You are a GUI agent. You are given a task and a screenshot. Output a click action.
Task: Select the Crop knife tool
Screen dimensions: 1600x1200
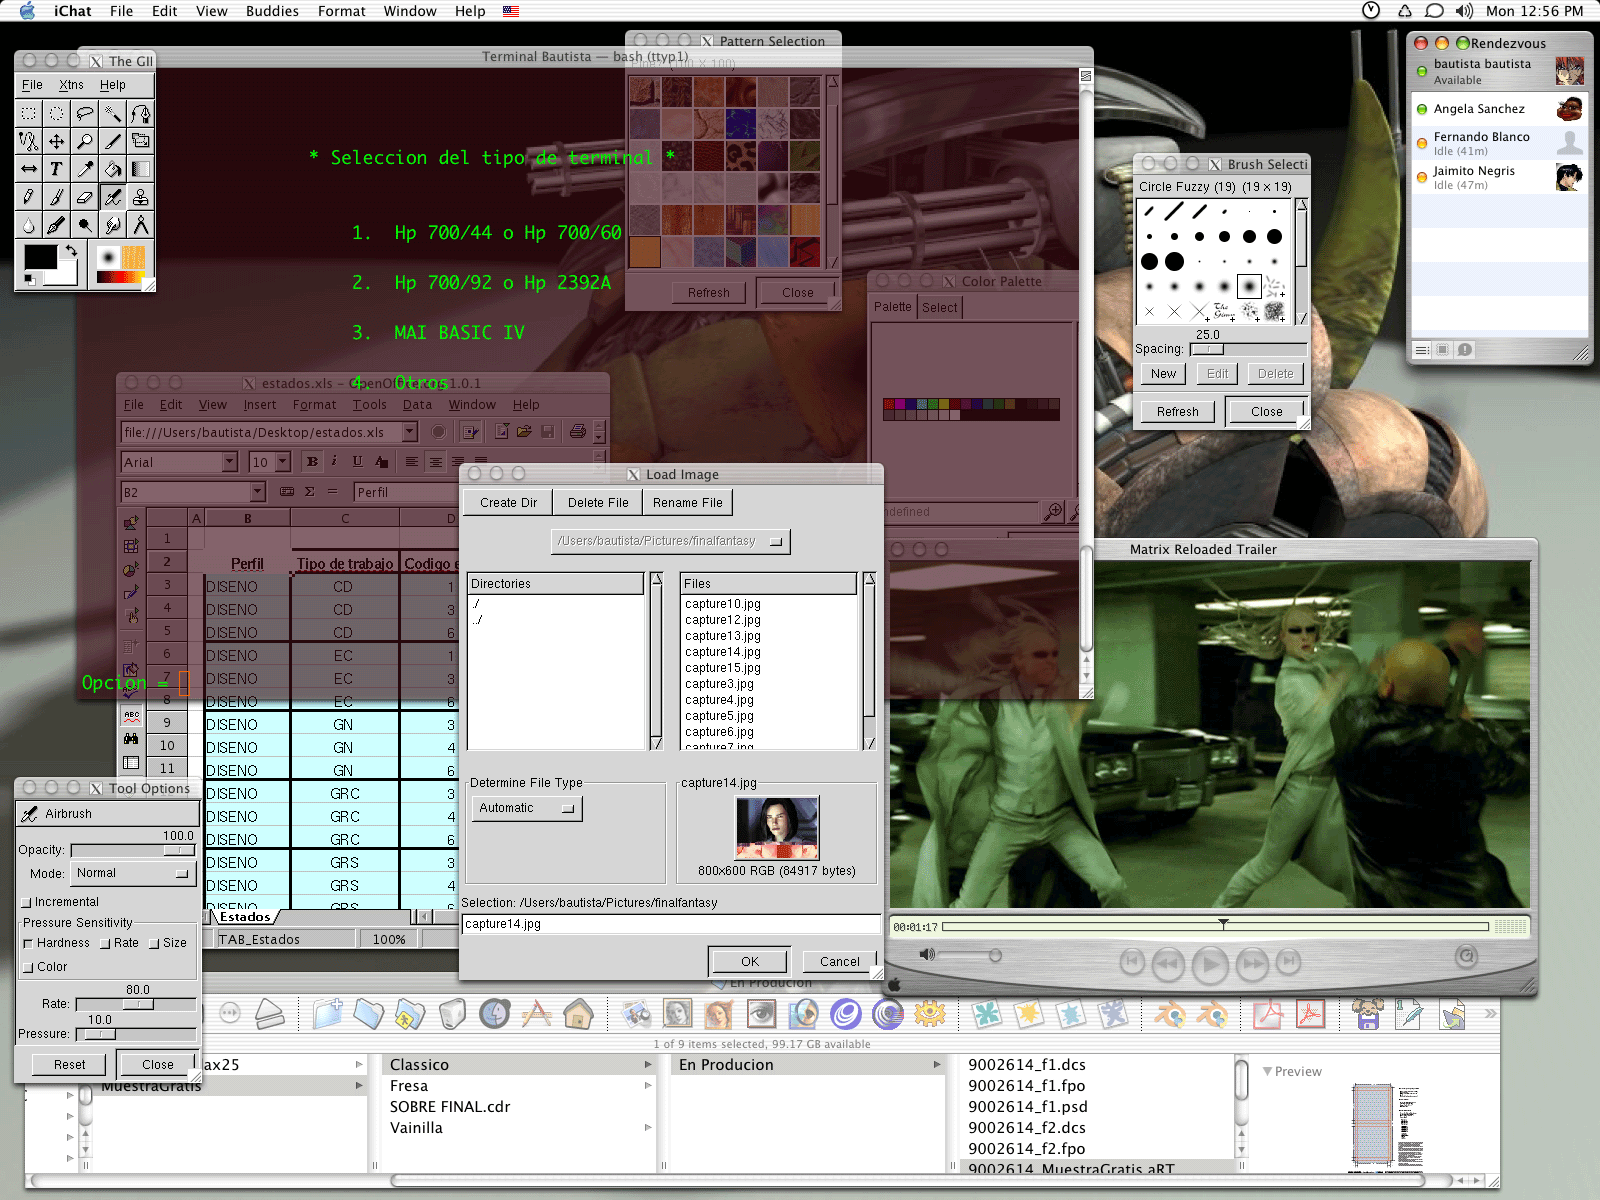tap(113, 141)
